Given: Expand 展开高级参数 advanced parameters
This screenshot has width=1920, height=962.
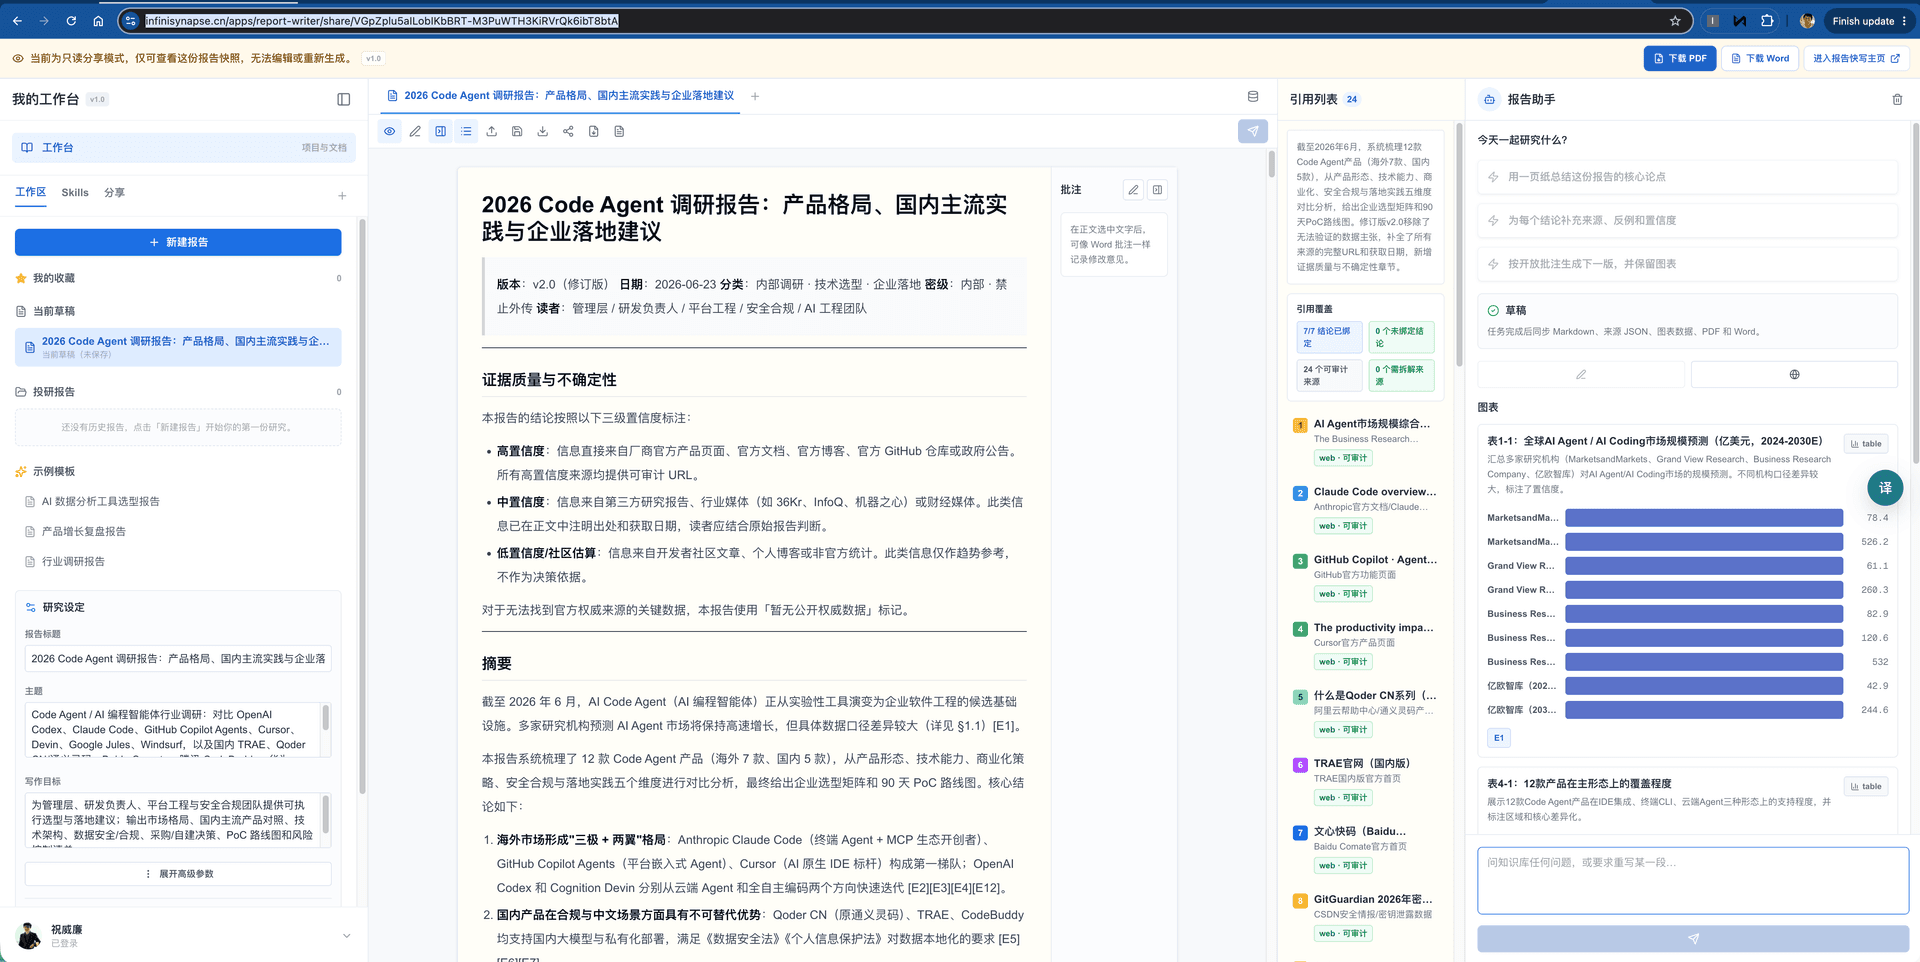Looking at the screenshot, I should [178, 874].
